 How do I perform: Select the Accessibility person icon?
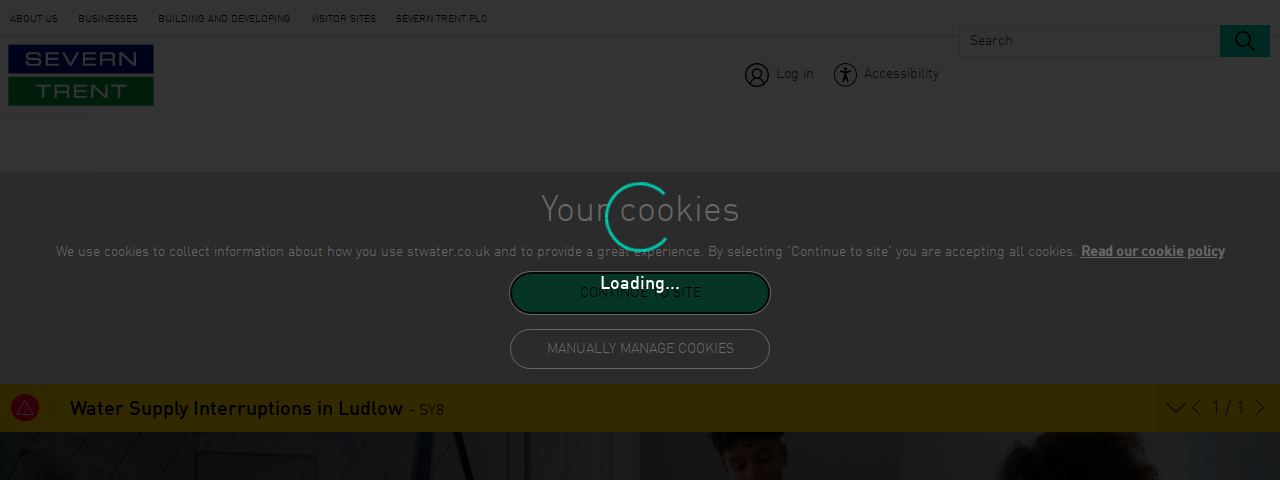(846, 75)
